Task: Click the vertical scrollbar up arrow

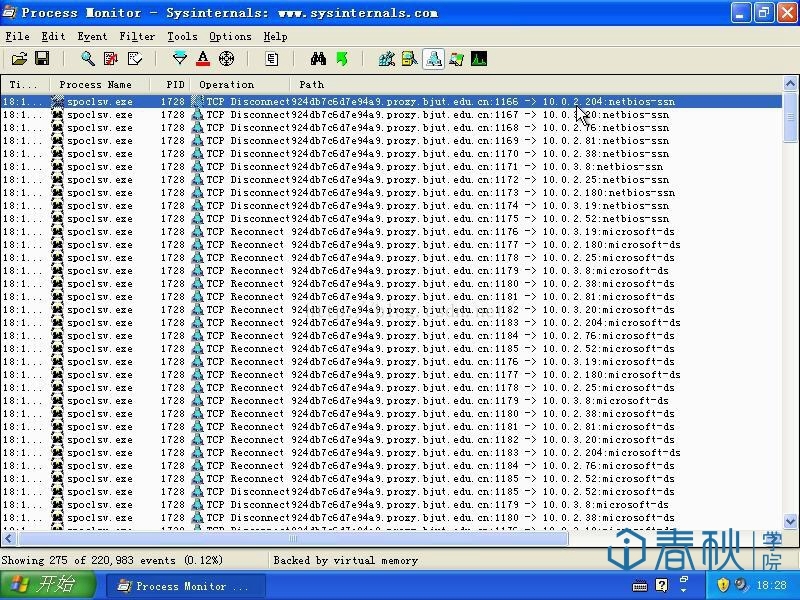Action: pos(790,83)
